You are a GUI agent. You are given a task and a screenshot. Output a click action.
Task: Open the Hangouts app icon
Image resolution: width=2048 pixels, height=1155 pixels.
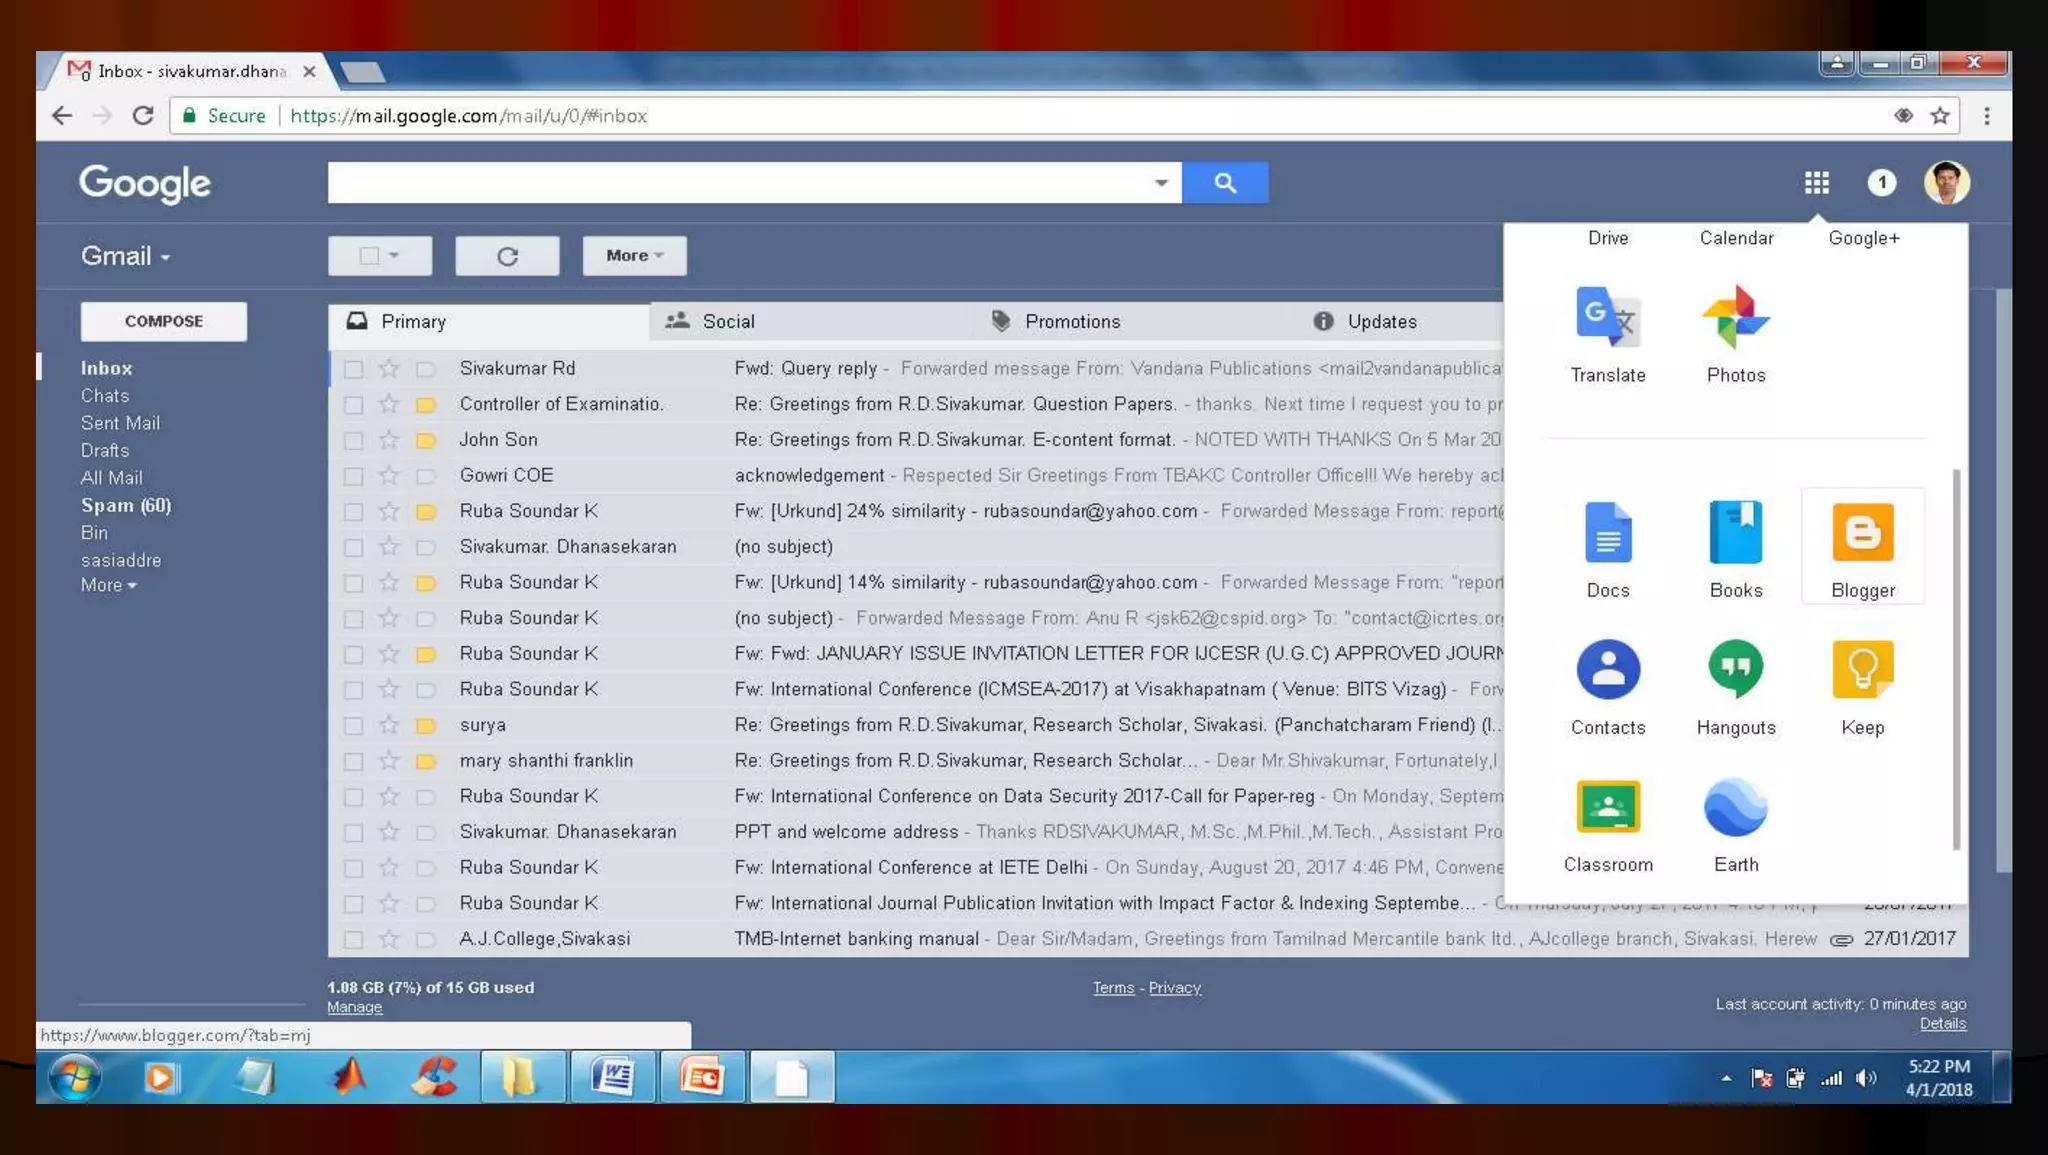point(1735,670)
